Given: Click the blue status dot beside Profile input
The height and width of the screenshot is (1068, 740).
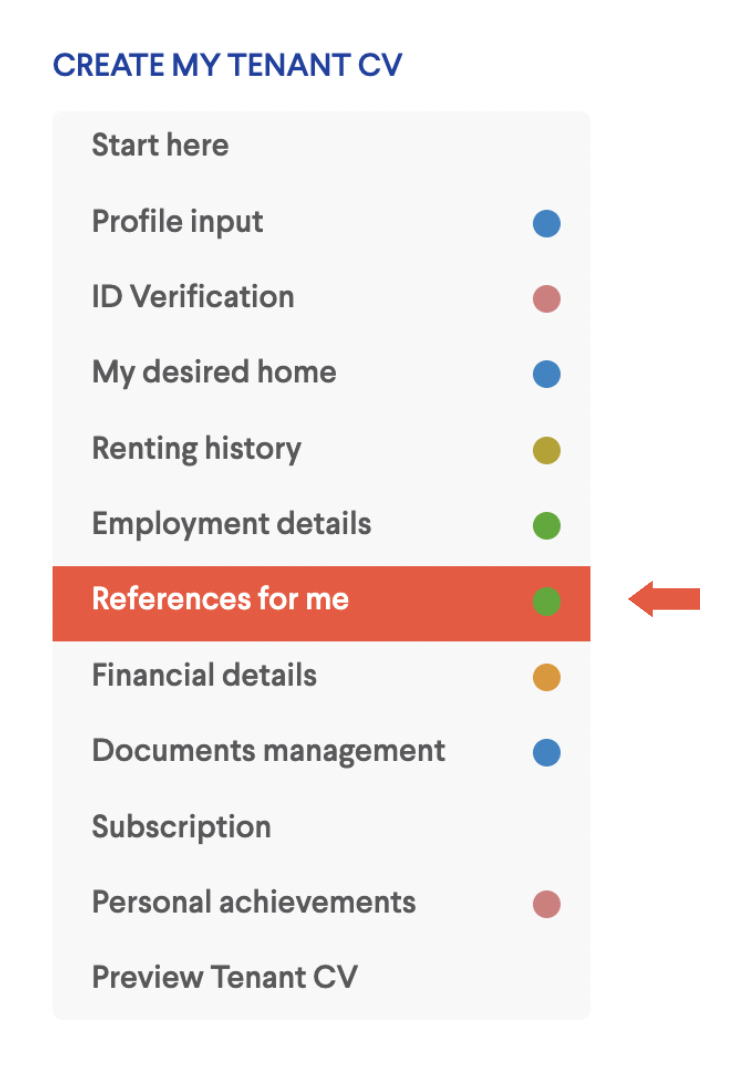Looking at the screenshot, I should point(546,223).
